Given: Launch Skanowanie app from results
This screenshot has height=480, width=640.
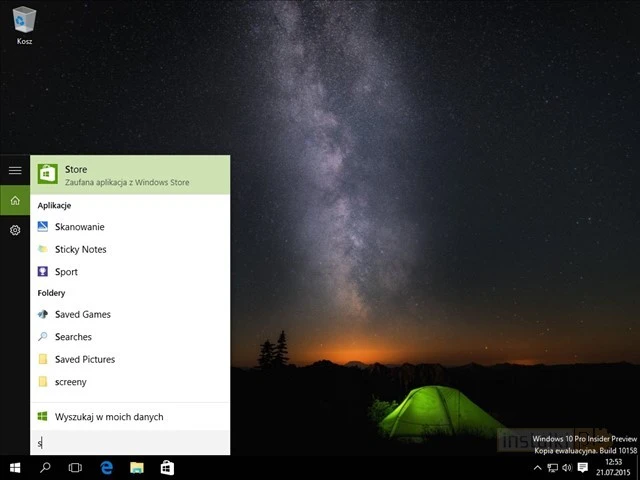Looking at the screenshot, I should [80, 227].
